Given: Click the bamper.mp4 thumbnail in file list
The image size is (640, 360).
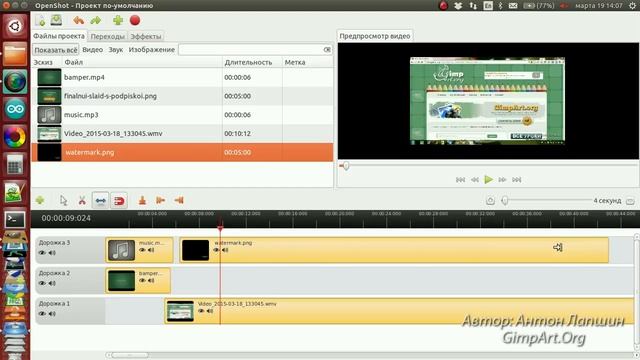Looking at the screenshot, I should click(x=49, y=77).
